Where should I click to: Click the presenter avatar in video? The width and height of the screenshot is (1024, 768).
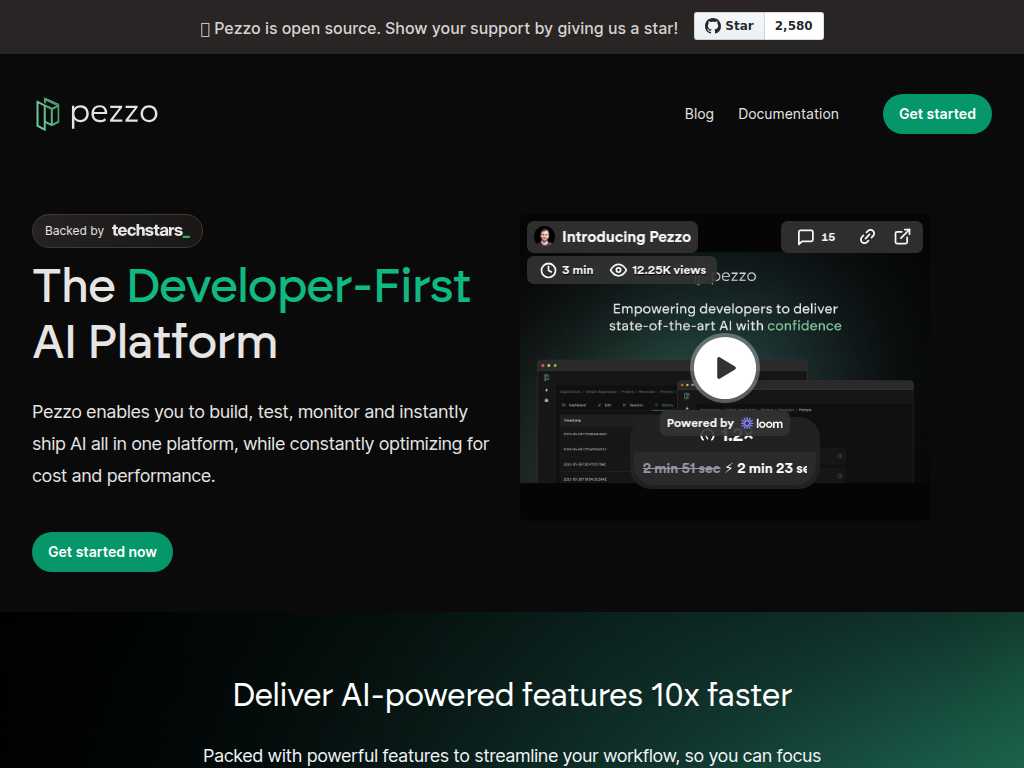click(544, 236)
